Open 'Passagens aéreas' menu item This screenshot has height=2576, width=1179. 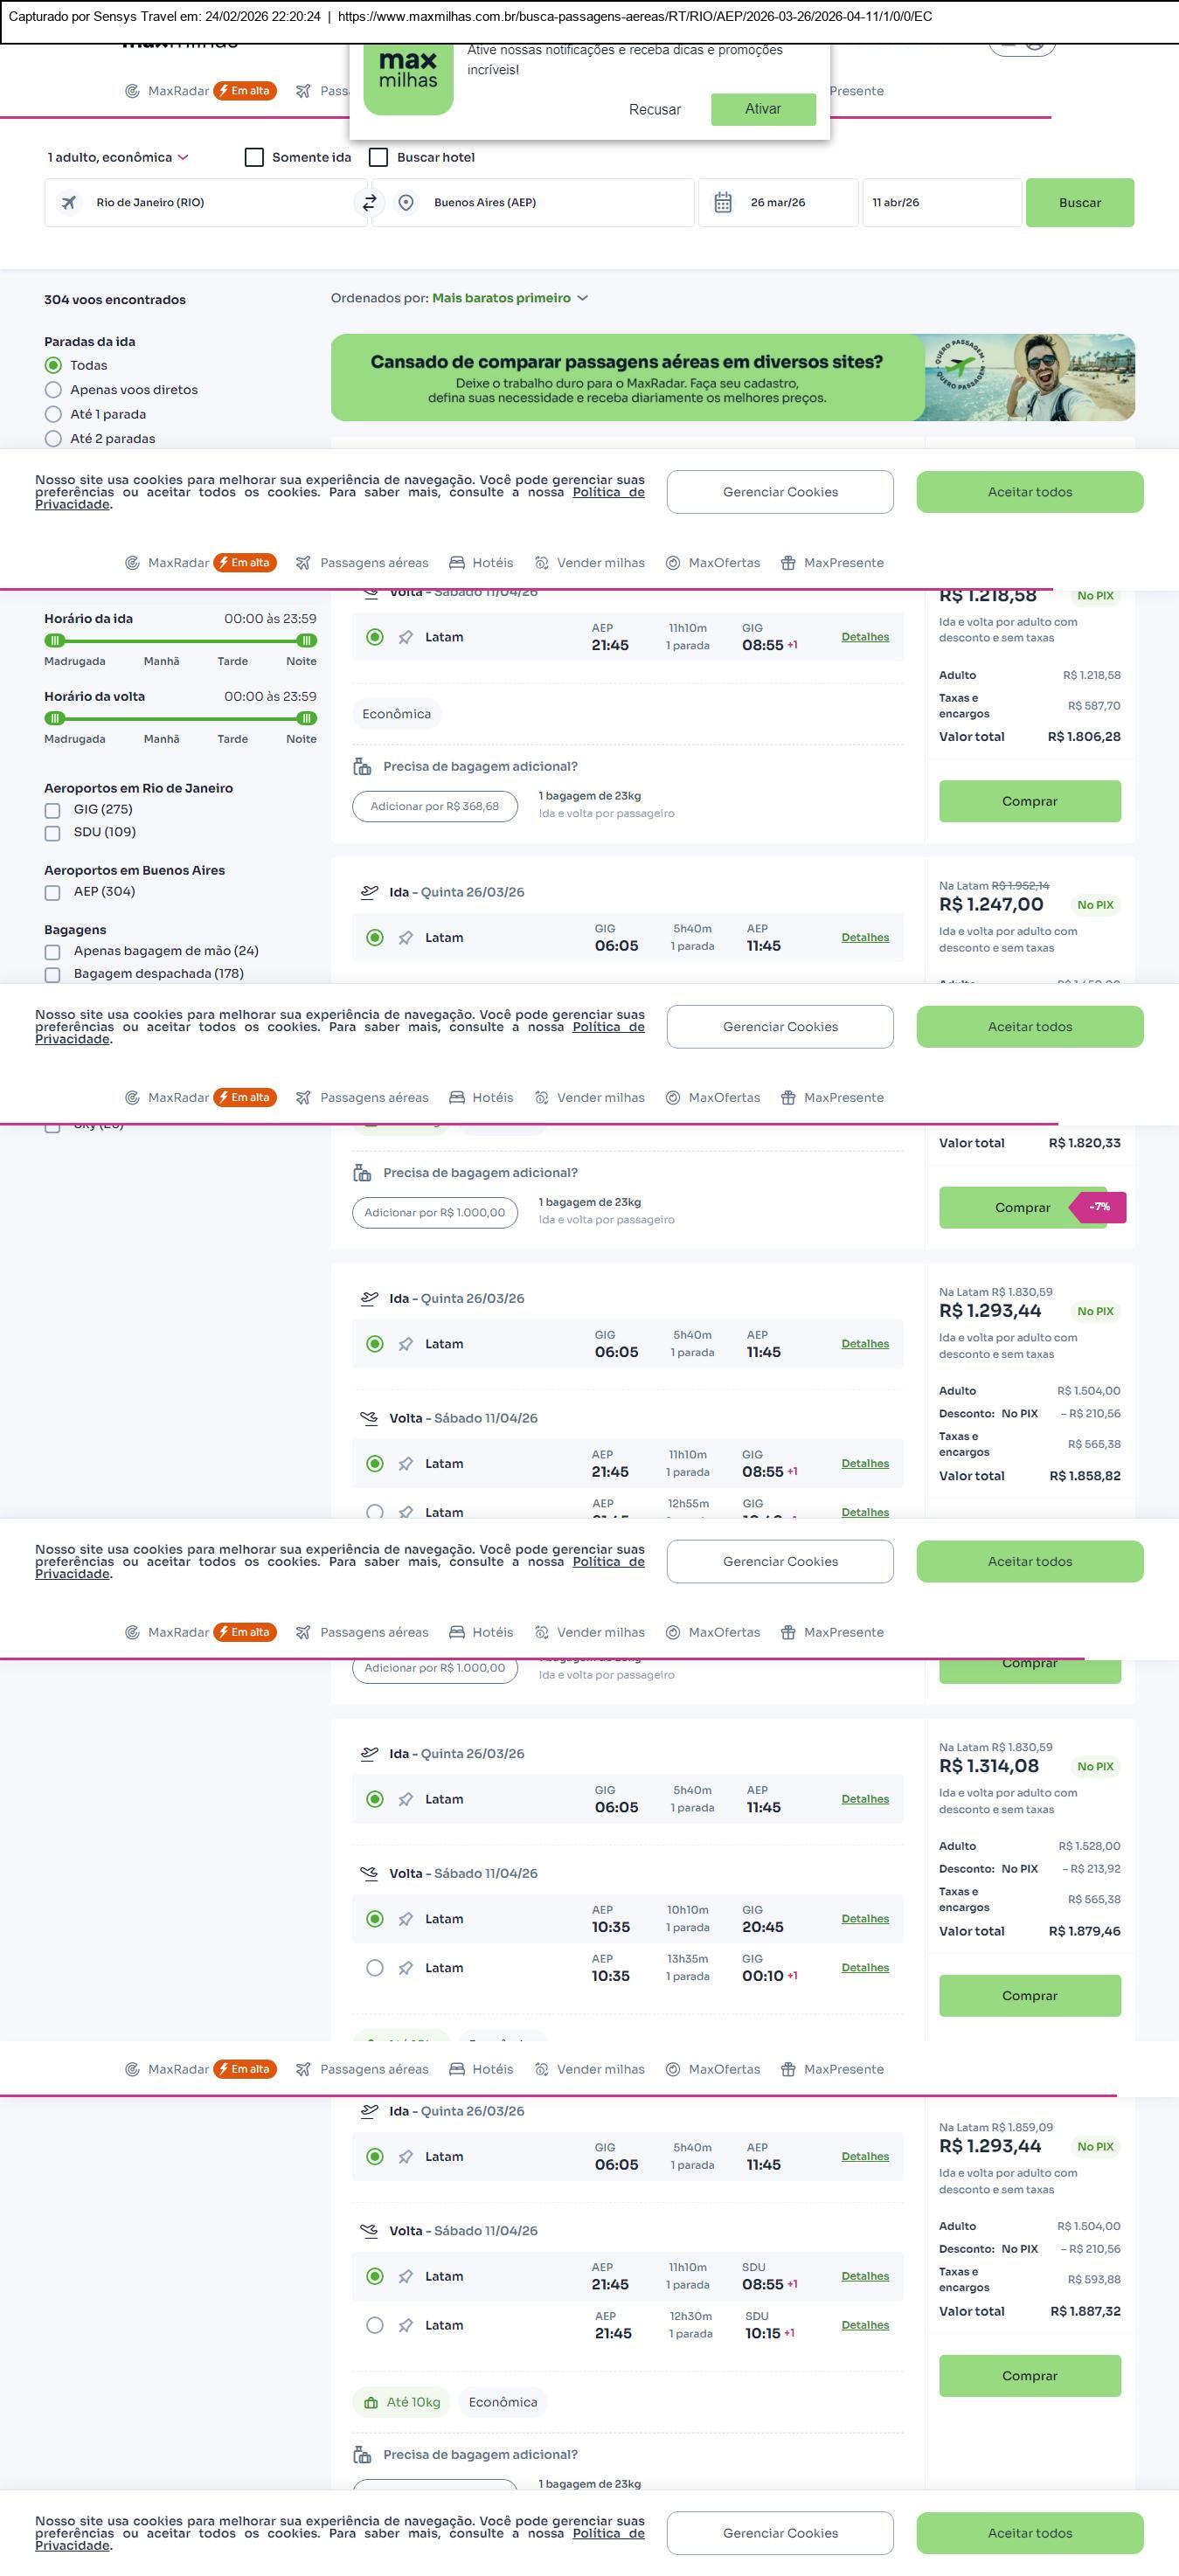(x=373, y=563)
